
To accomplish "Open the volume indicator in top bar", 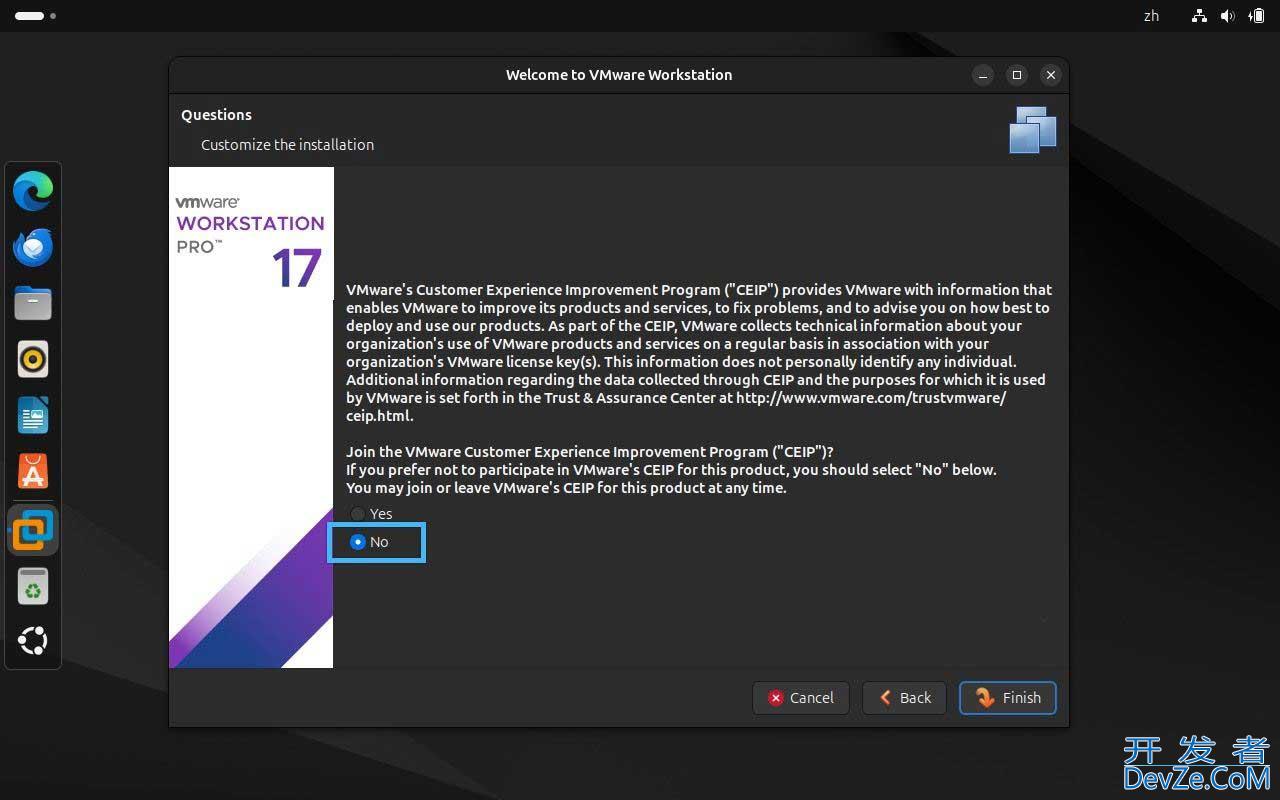I will point(1227,16).
